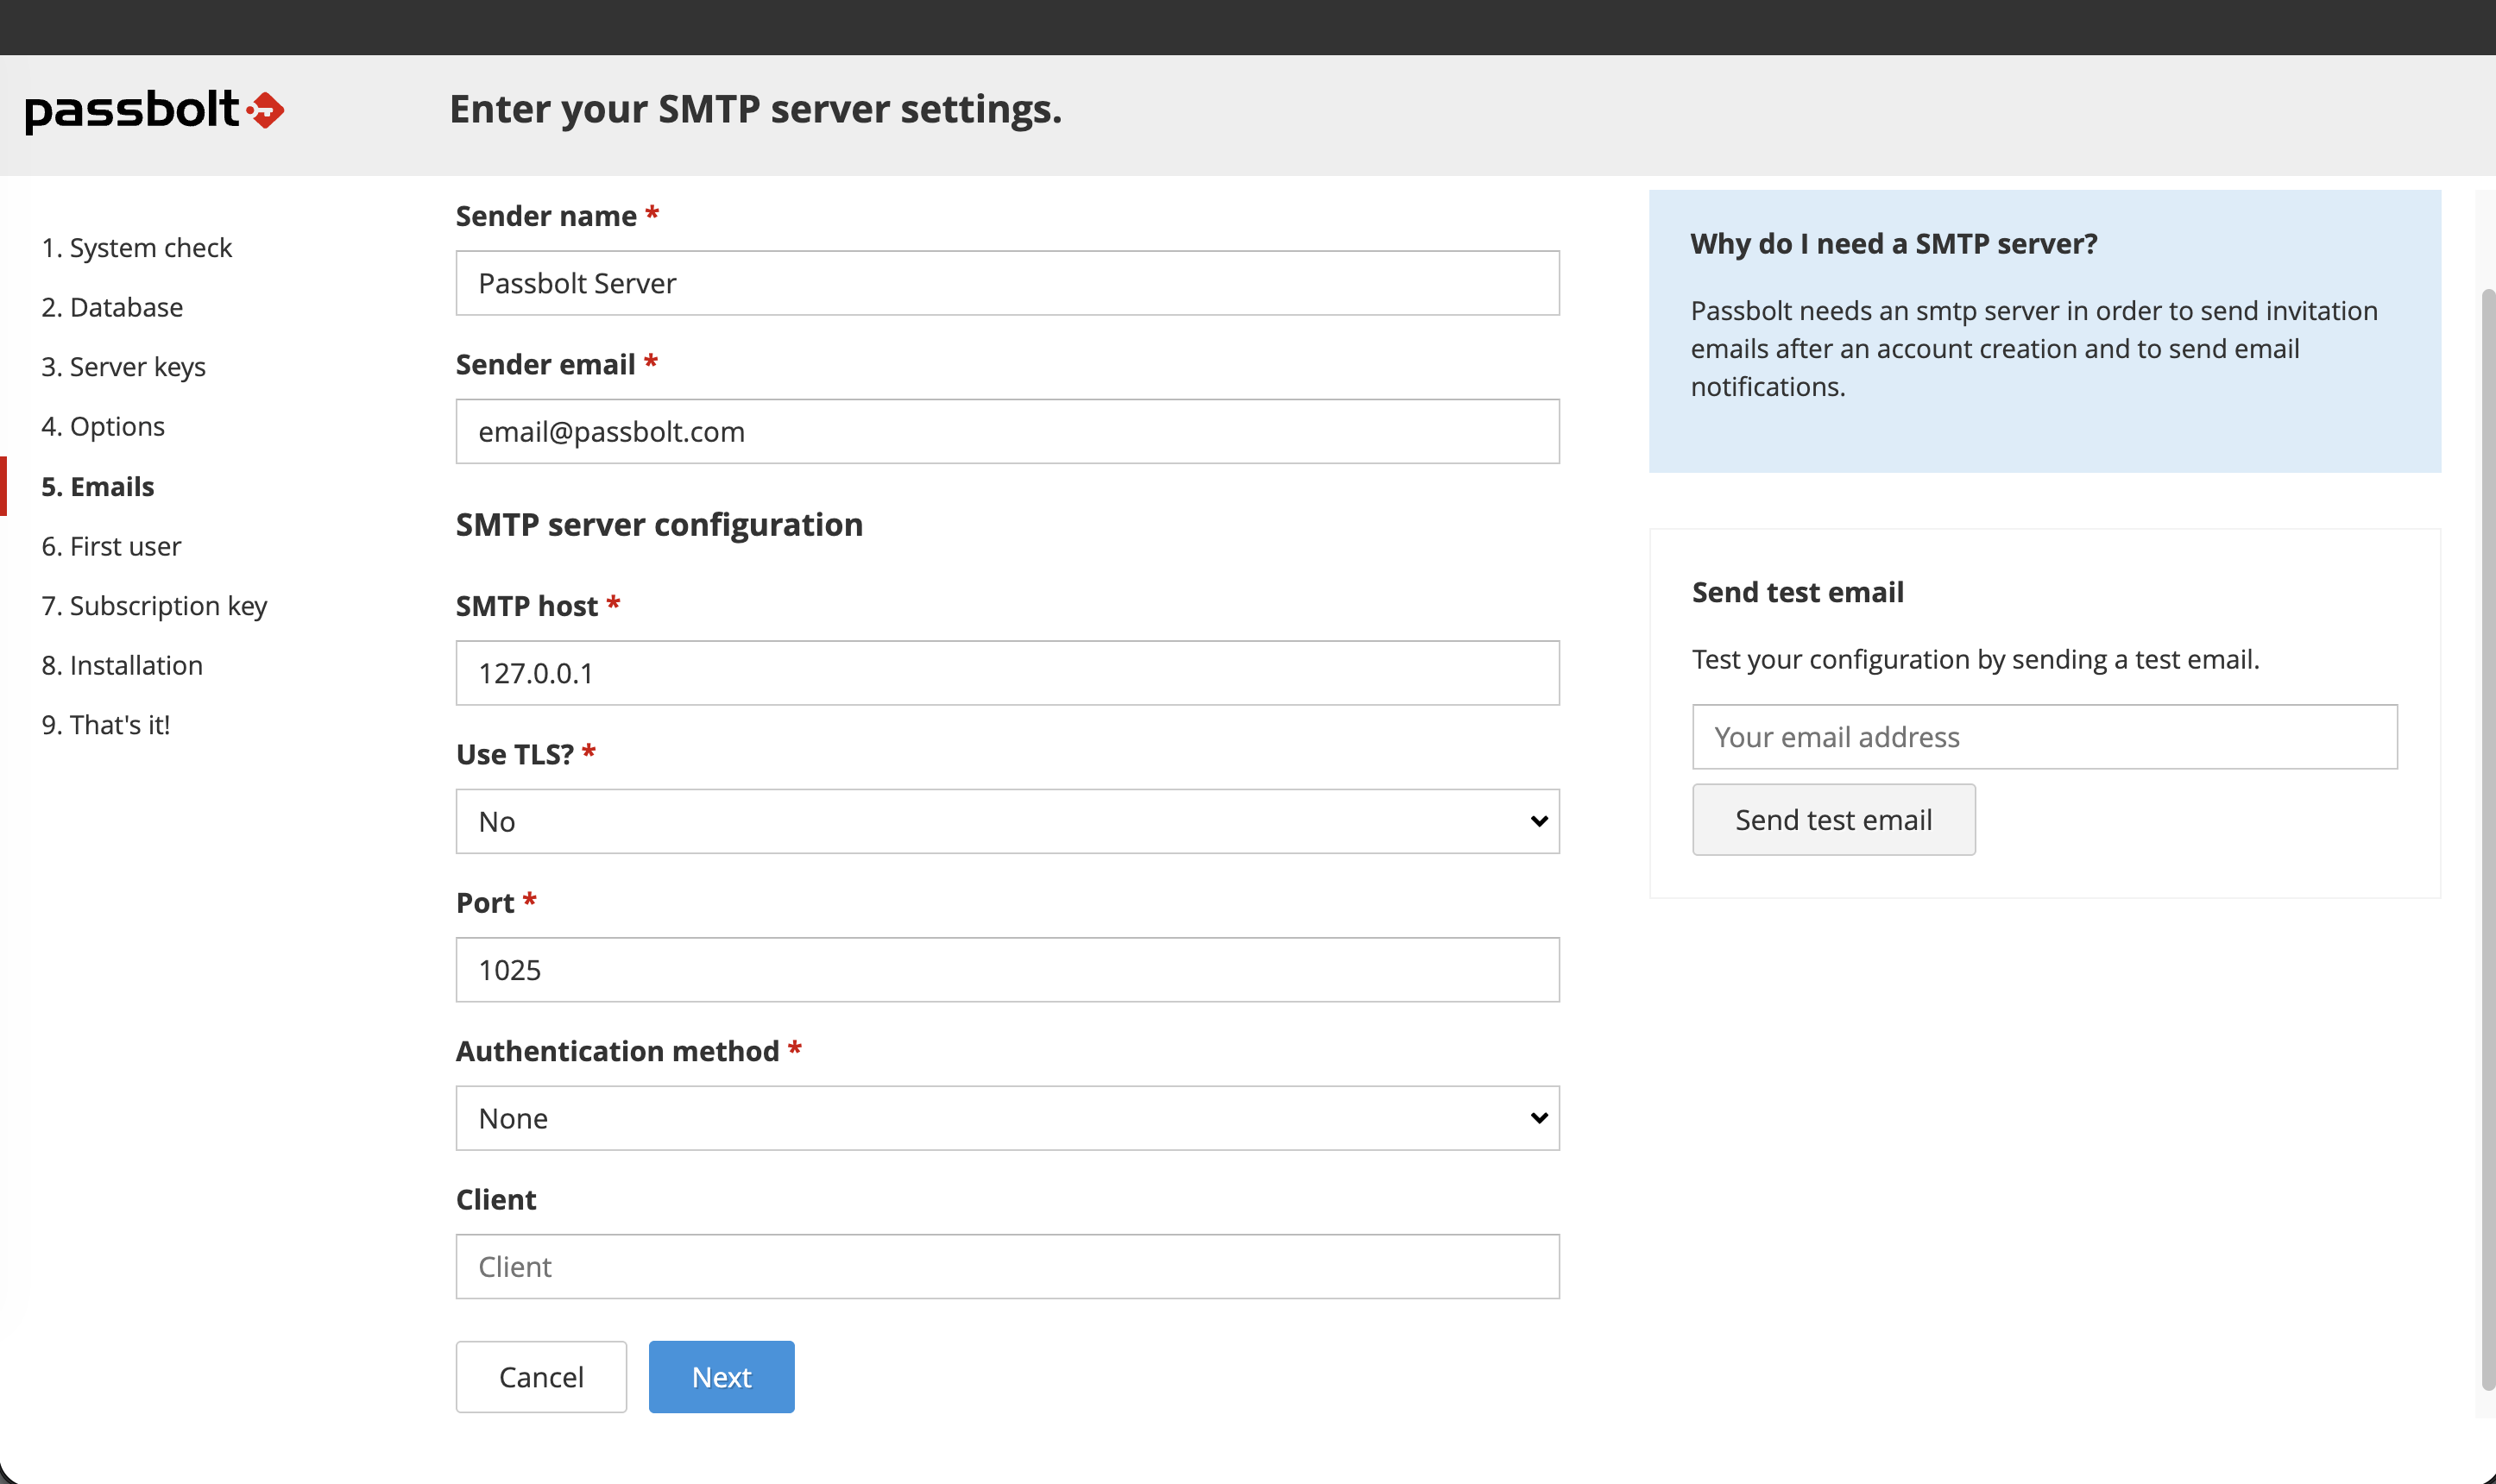
Task: Focus the Your email address field
Action: (2044, 737)
